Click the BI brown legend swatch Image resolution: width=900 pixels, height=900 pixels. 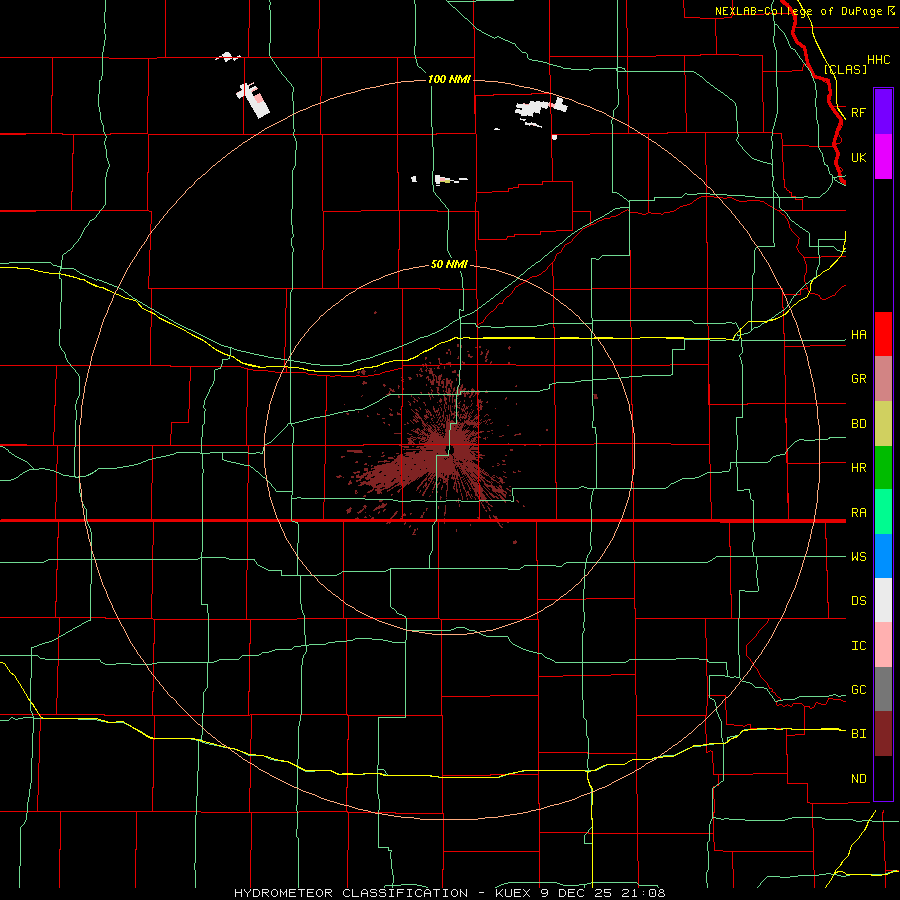[883, 734]
